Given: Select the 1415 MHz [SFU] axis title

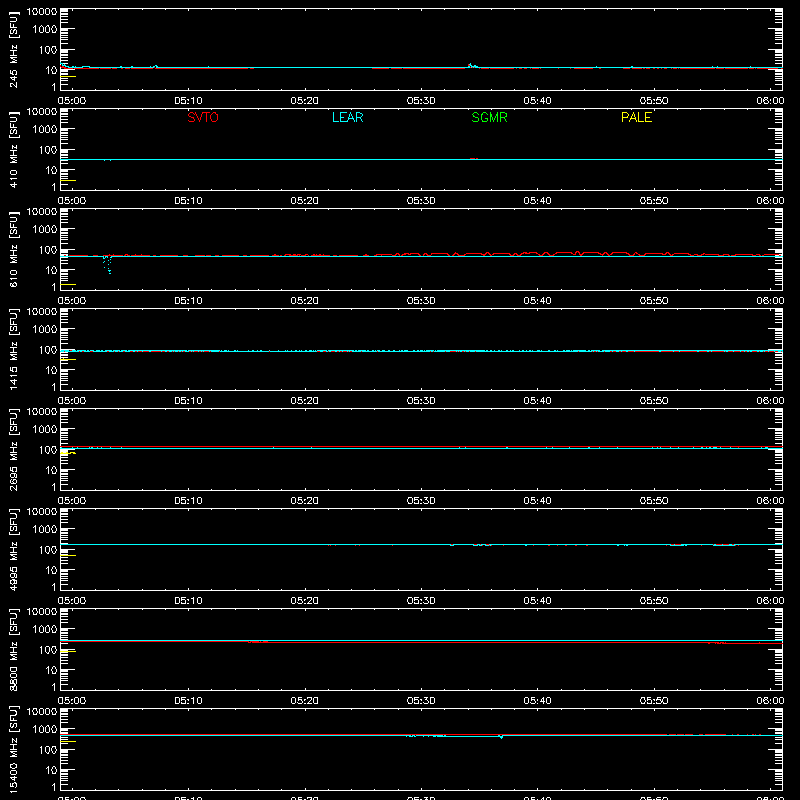Looking at the screenshot, I should (13, 349).
